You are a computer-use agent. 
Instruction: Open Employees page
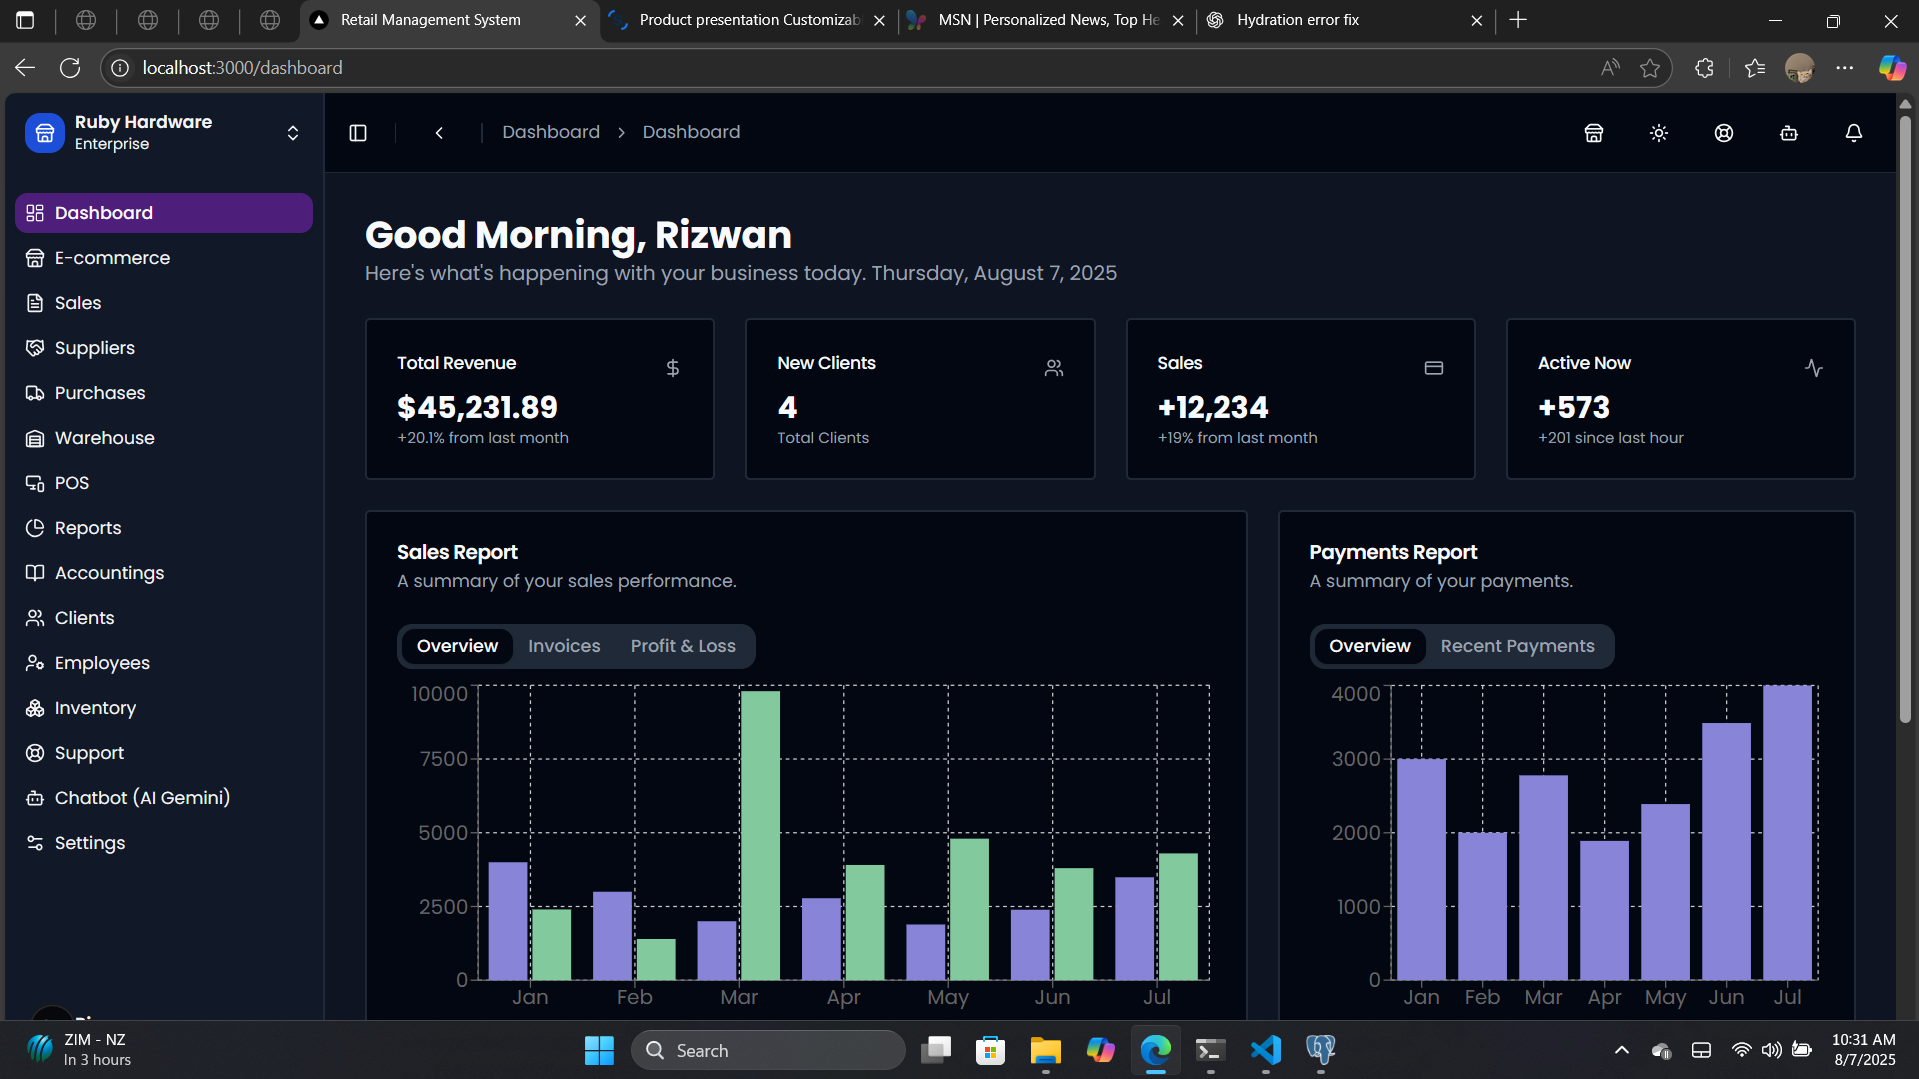tap(164, 663)
